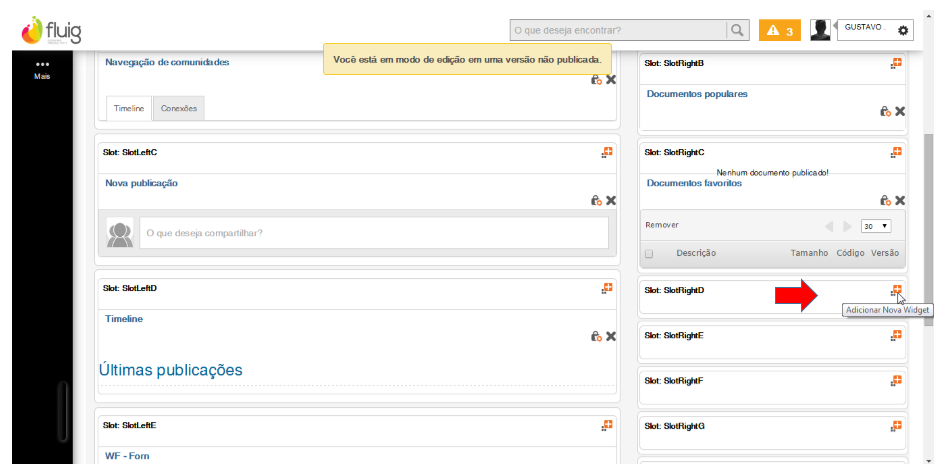Switch to the Conexões tab
The width and height of the screenshot is (945, 476).
tap(179, 108)
